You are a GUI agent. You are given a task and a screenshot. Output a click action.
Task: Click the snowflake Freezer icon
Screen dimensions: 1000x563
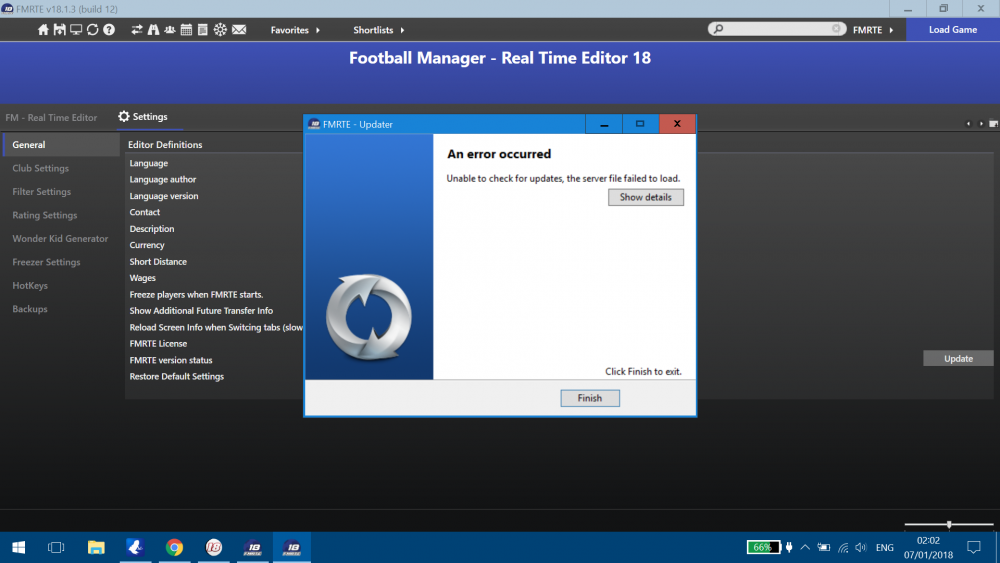(x=221, y=30)
